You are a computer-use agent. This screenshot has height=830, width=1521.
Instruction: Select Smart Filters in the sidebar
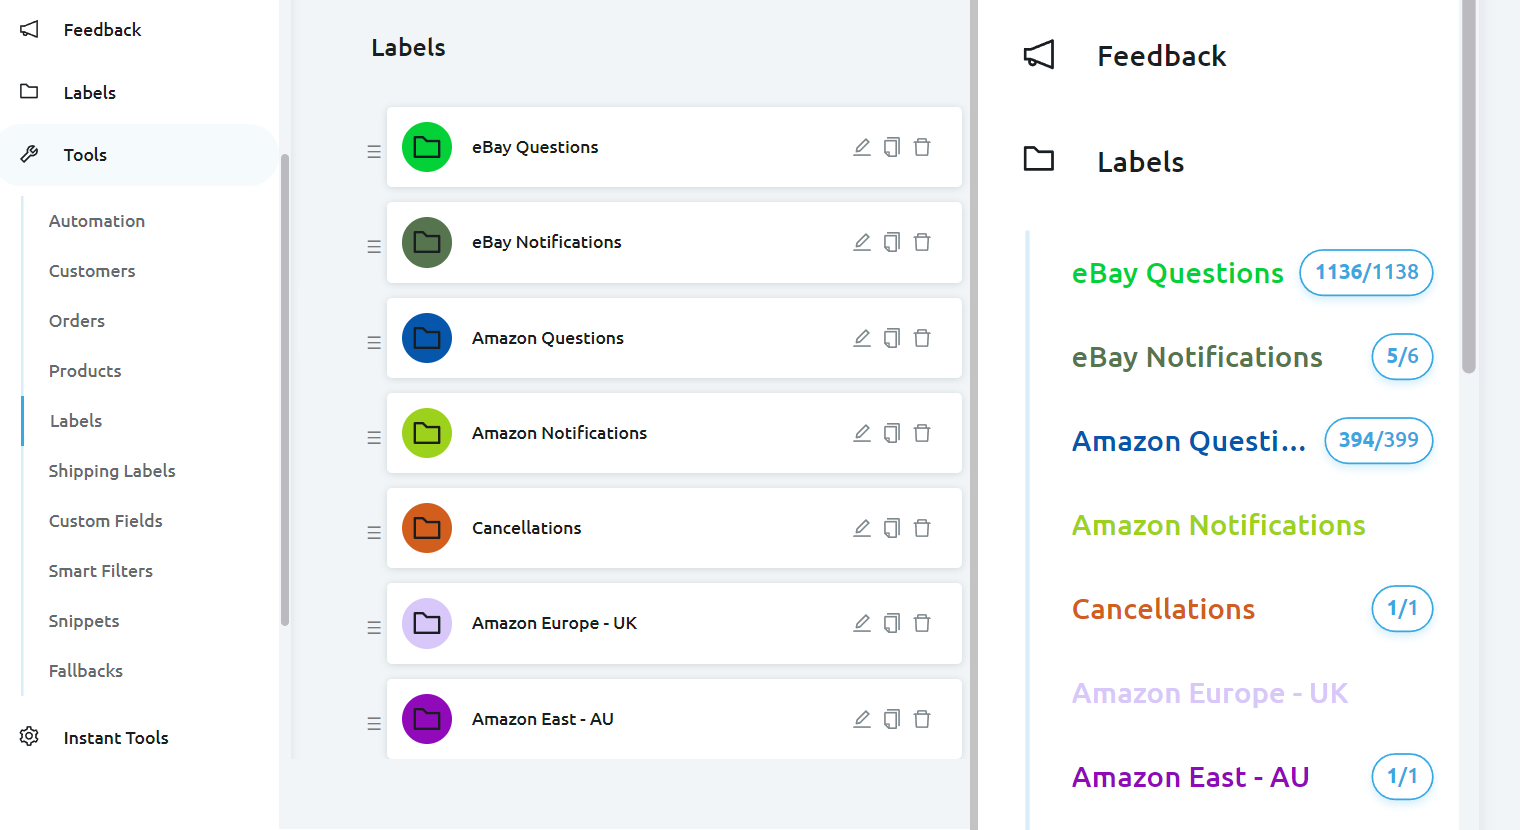tap(101, 571)
